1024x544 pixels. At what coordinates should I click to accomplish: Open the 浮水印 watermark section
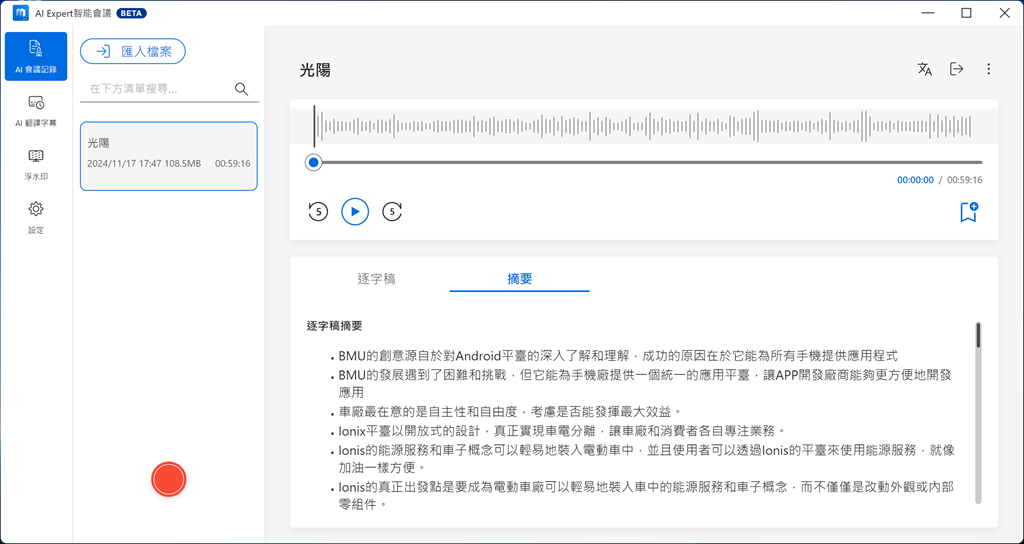coord(36,164)
